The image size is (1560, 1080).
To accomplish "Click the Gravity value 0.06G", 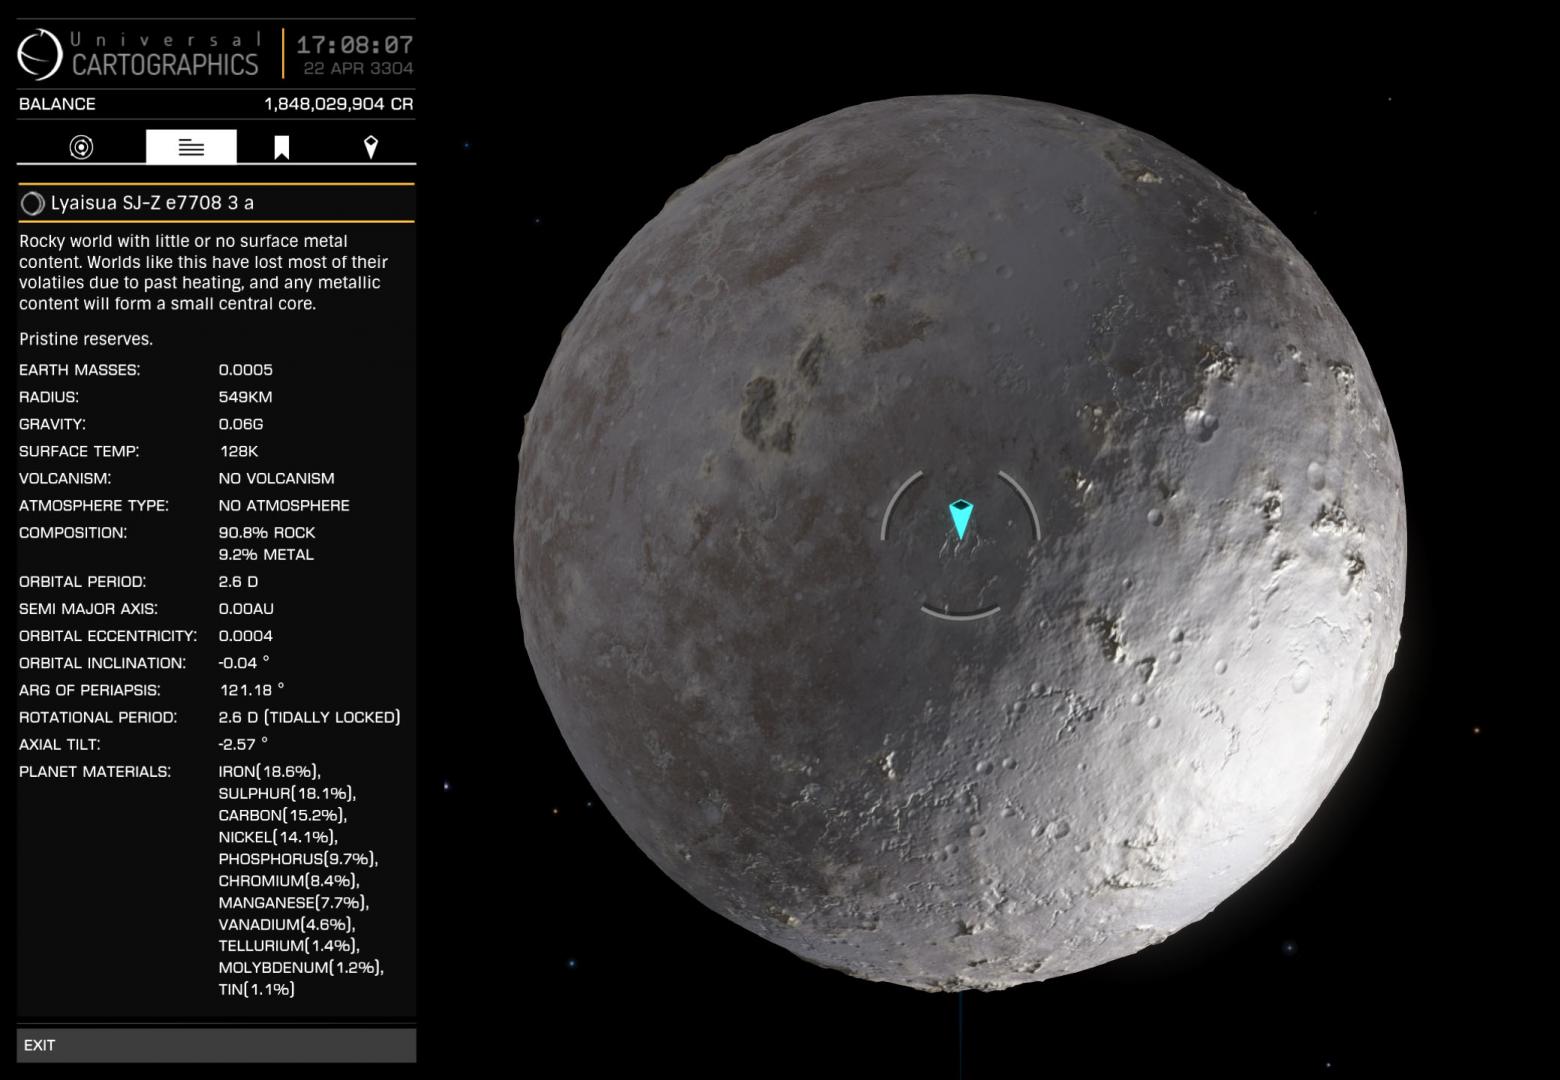I will pos(241,424).
